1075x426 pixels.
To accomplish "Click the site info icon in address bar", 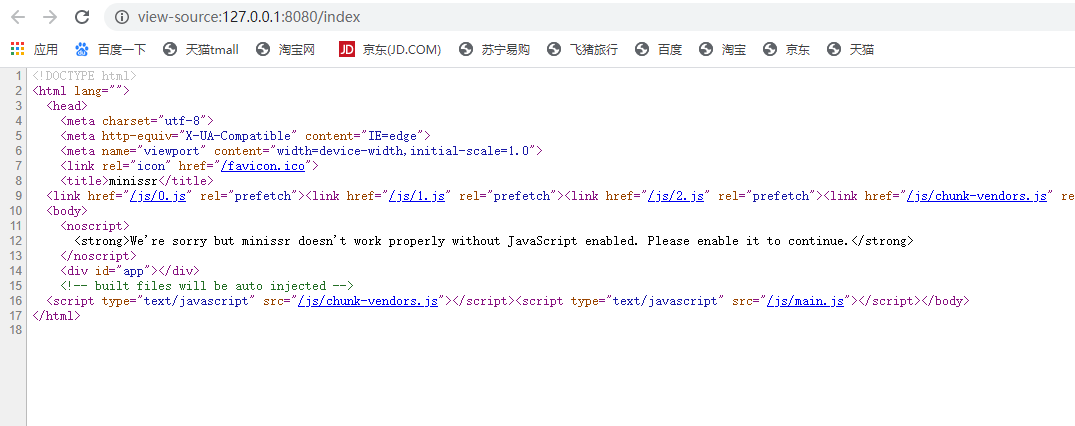I will point(122,17).
